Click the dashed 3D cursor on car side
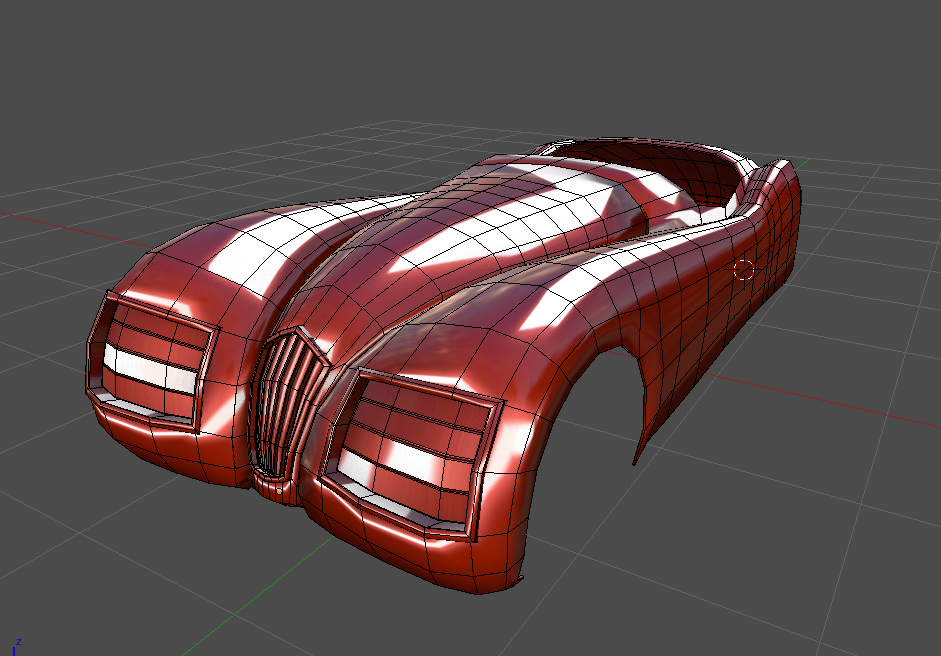 coord(744,270)
